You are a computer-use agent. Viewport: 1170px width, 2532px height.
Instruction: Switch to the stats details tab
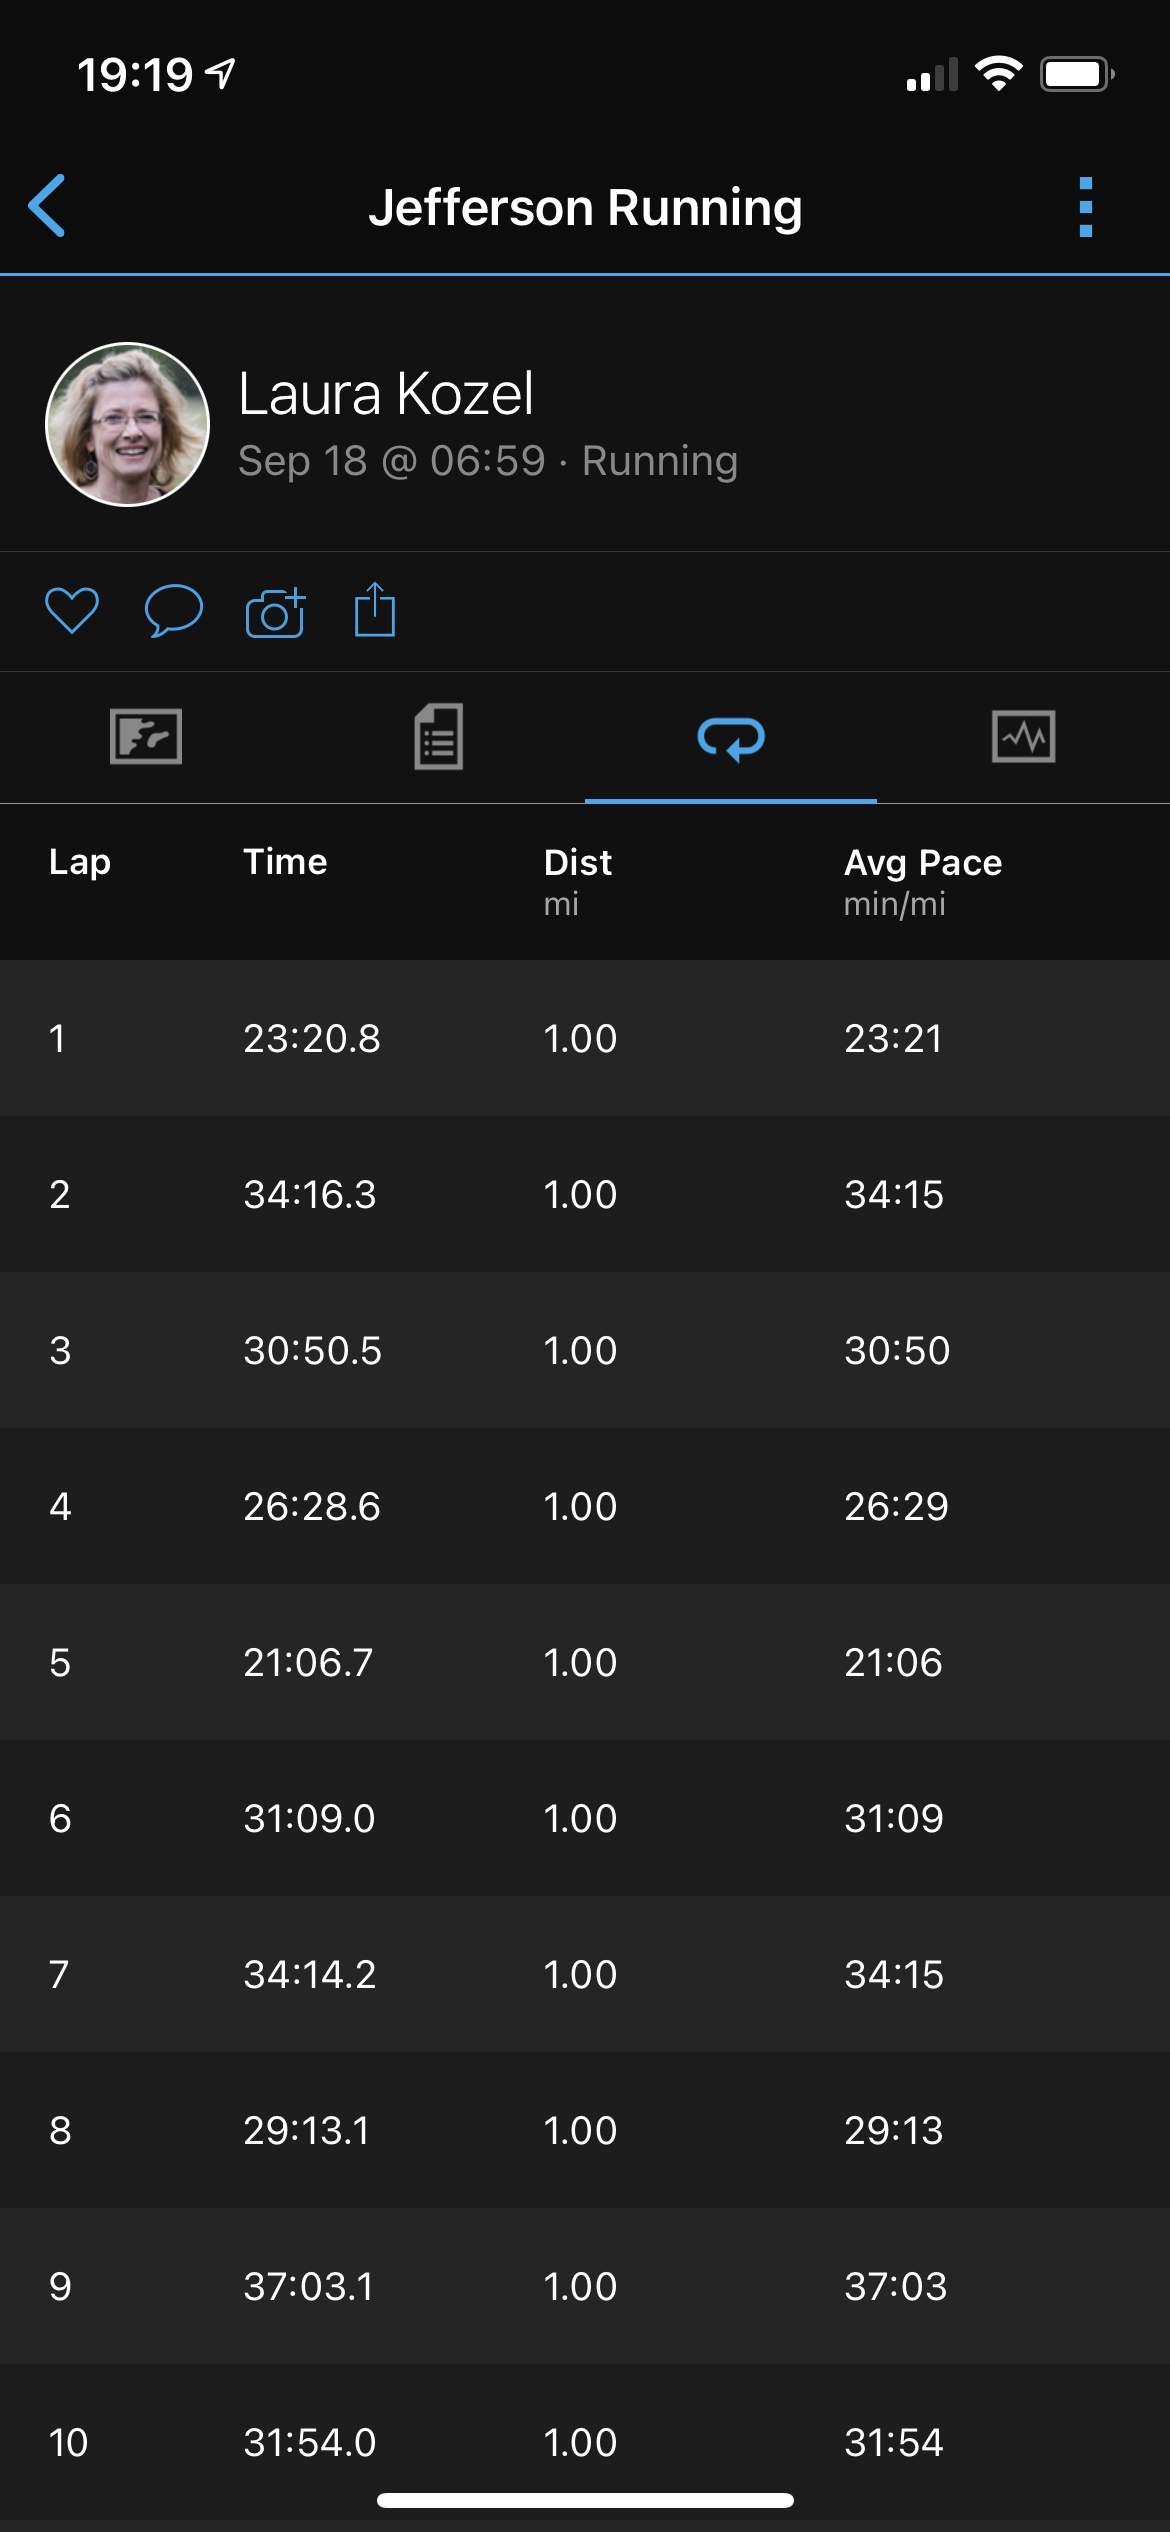(x=439, y=737)
